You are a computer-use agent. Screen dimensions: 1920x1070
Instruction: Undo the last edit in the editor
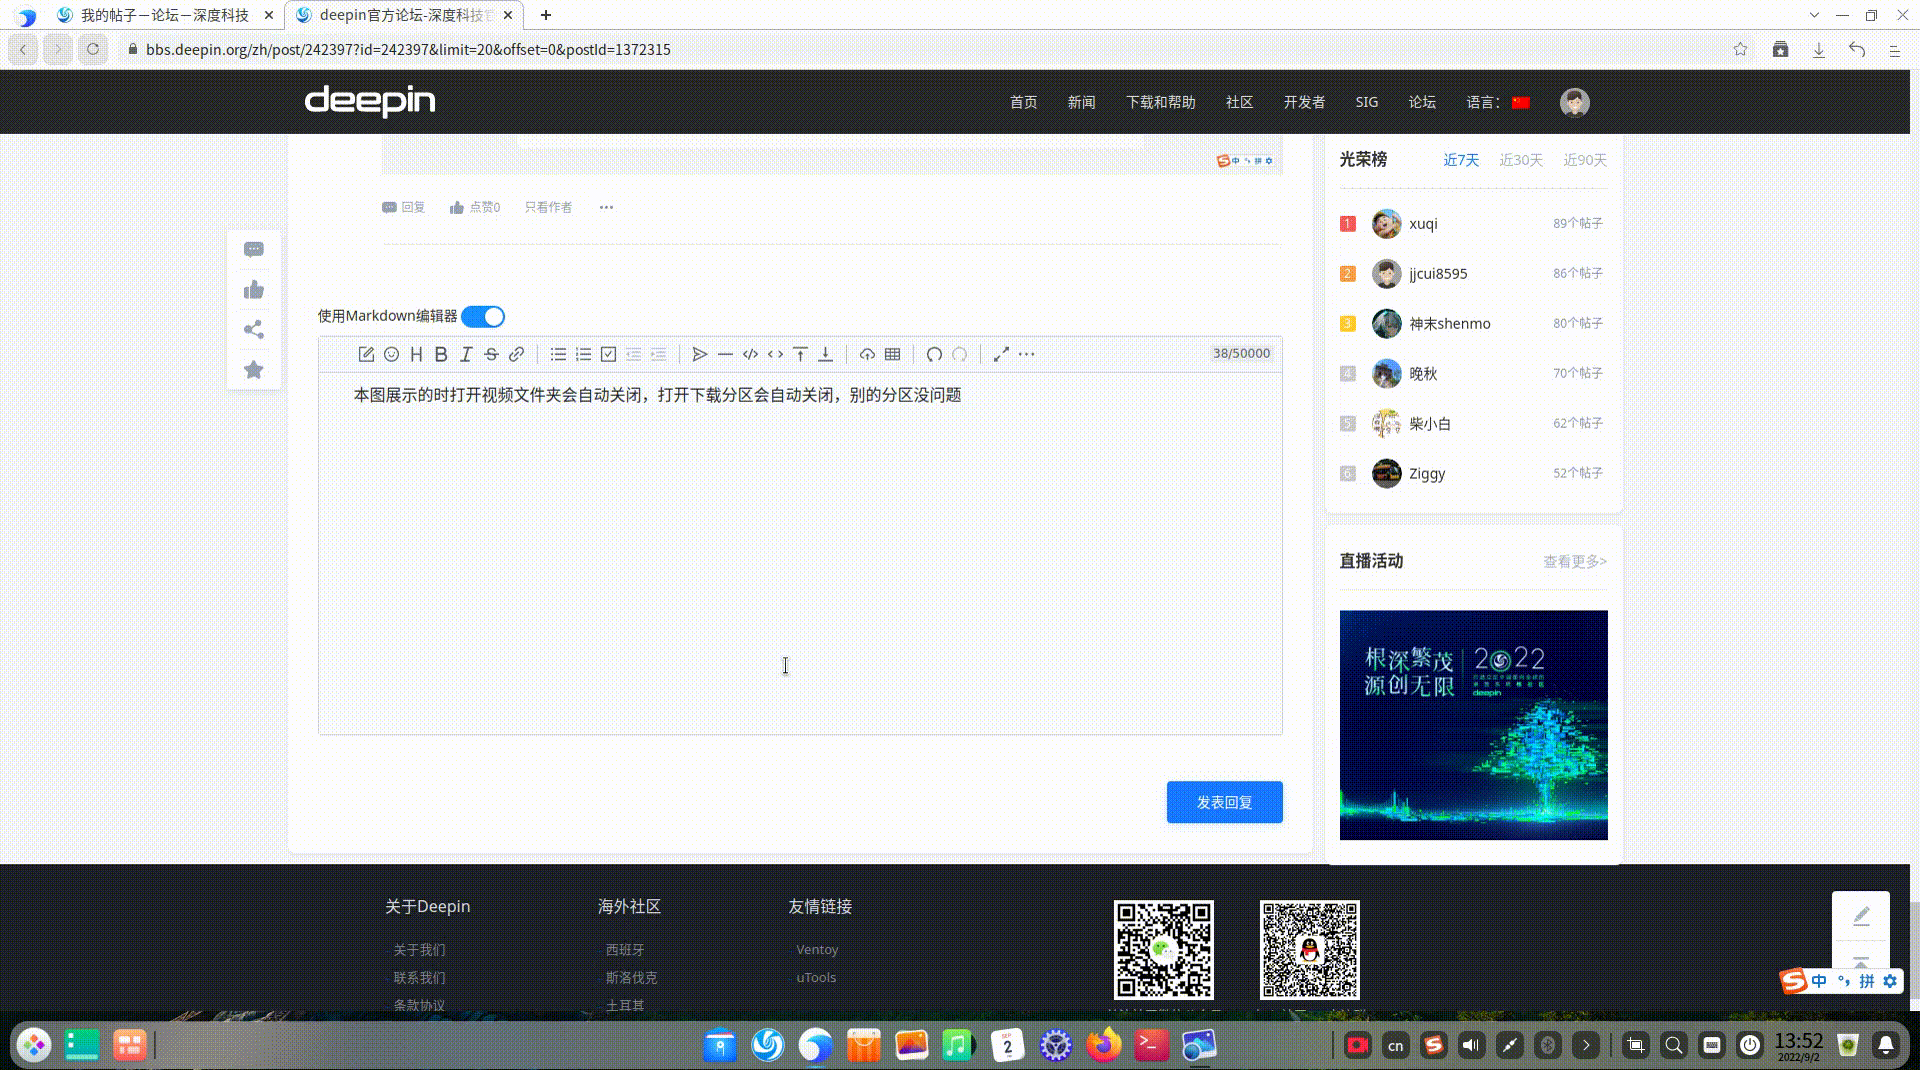click(x=933, y=355)
